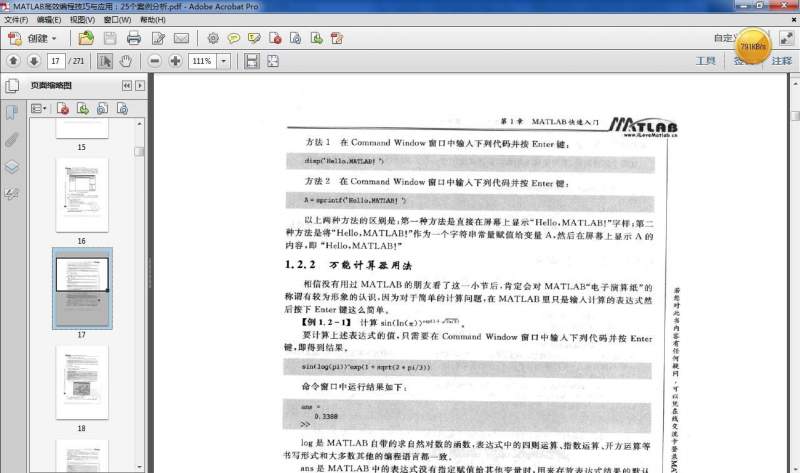
Task: Click the total page count 271
Action: click(78, 61)
